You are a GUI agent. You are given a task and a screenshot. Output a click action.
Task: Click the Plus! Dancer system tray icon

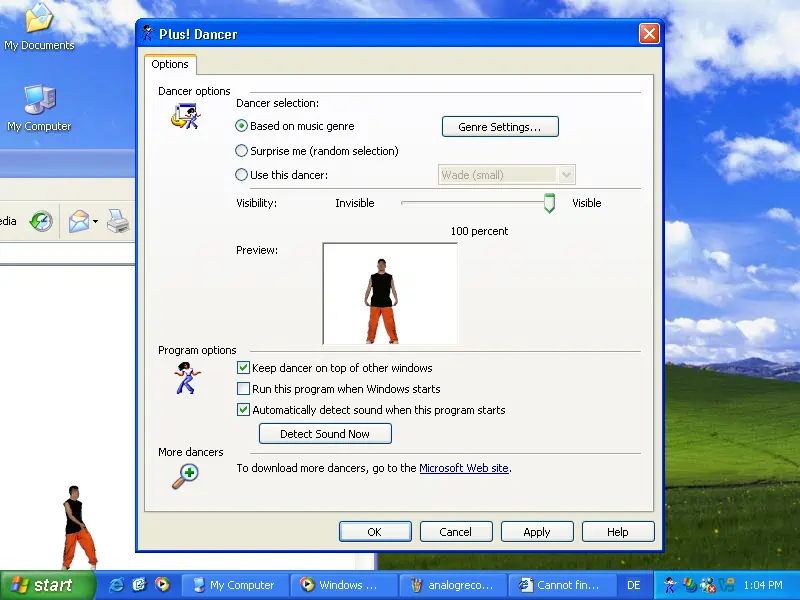point(670,585)
